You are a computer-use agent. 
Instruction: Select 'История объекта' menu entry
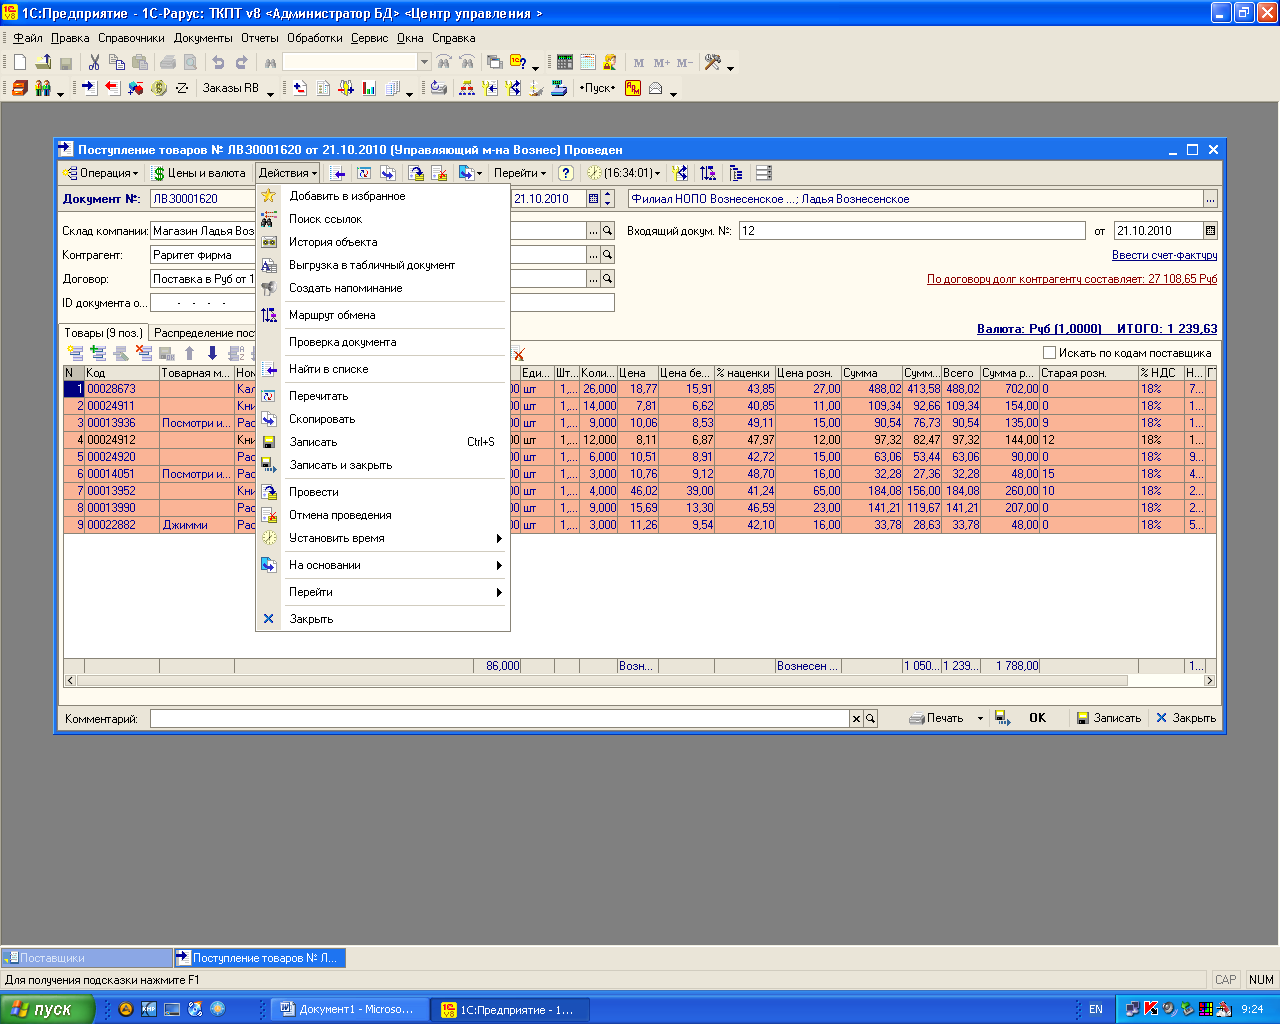click(x=383, y=242)
